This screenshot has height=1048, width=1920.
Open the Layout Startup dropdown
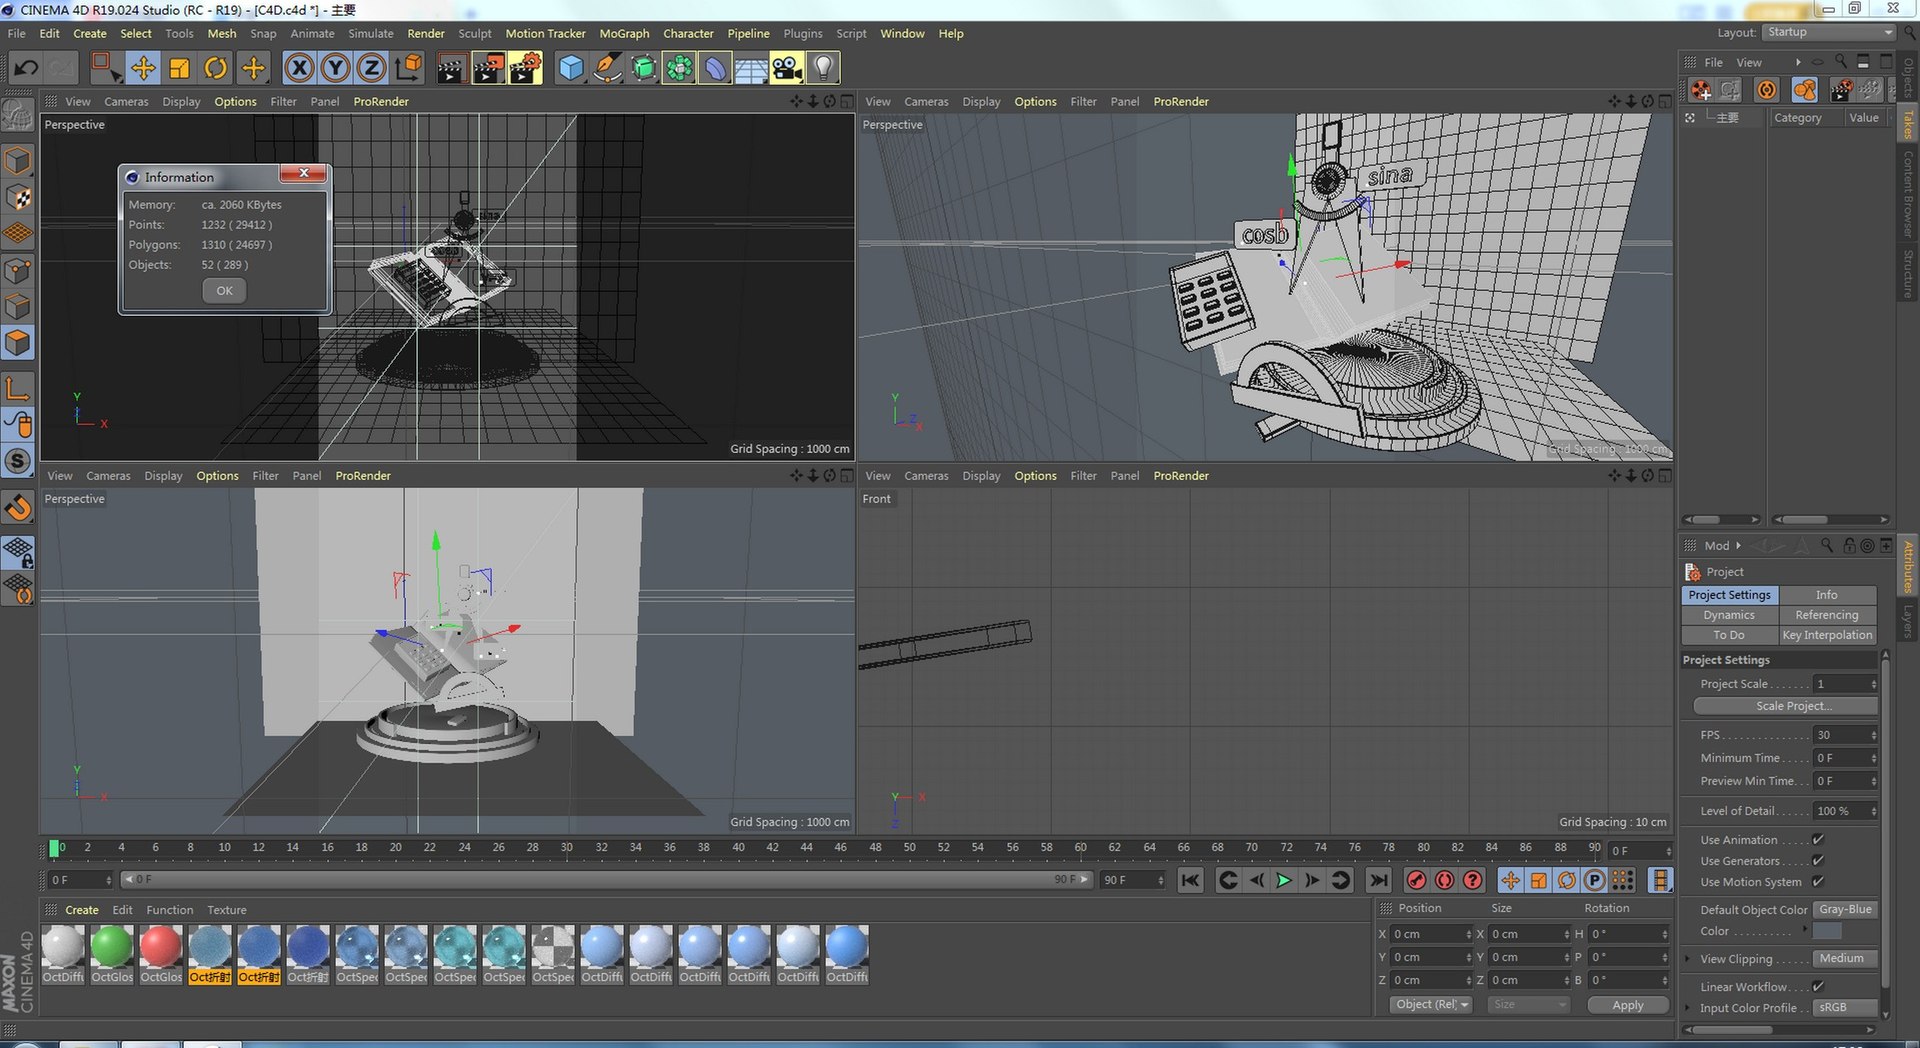1829,32
